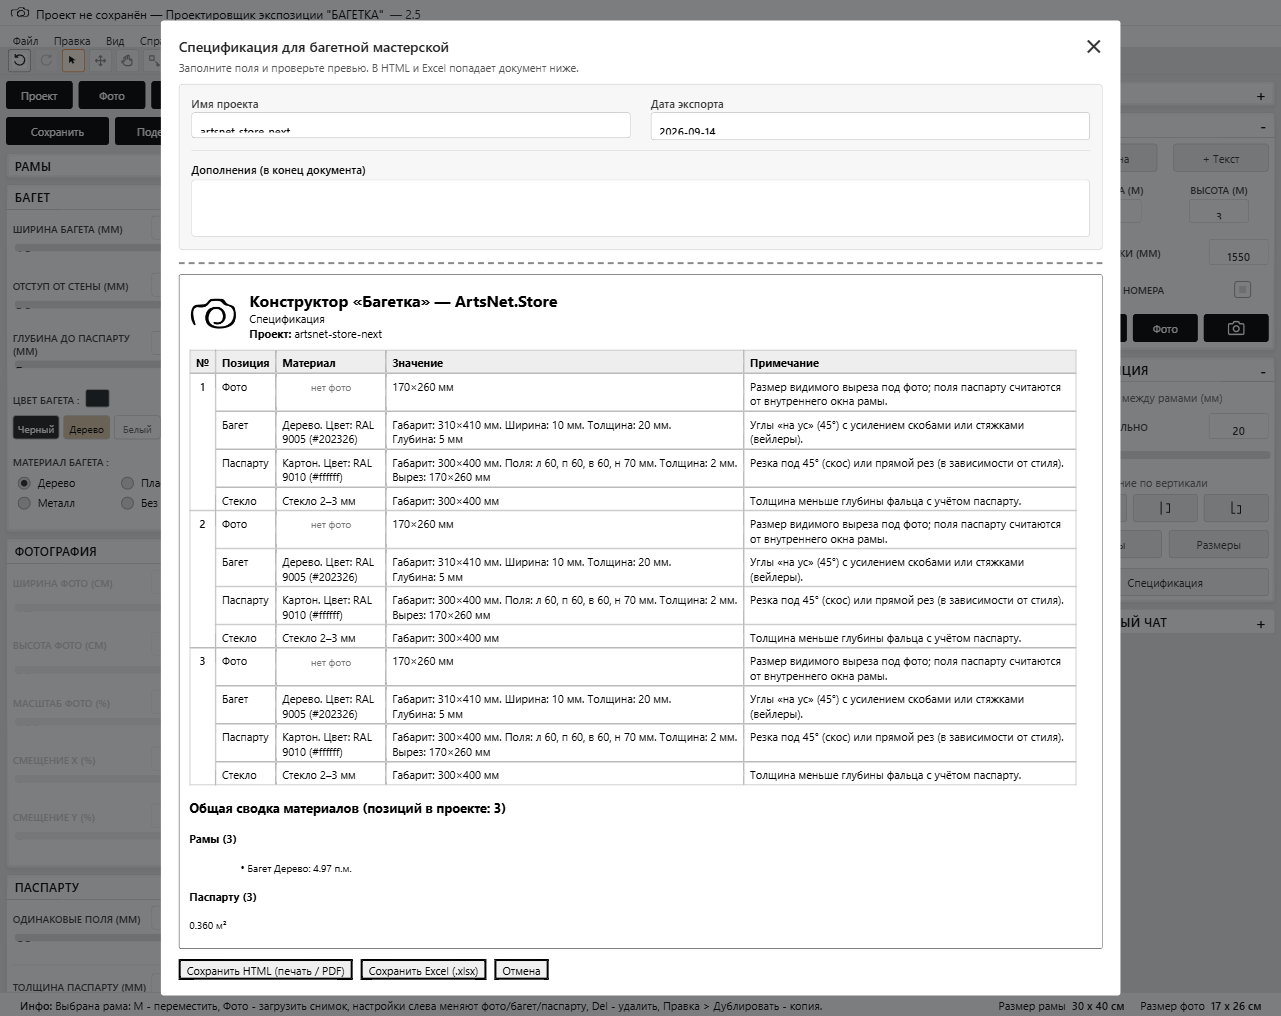Viewport: 1281px width, 1016px height.
Task: Open the Правка menu
Action: pos(72,41)
